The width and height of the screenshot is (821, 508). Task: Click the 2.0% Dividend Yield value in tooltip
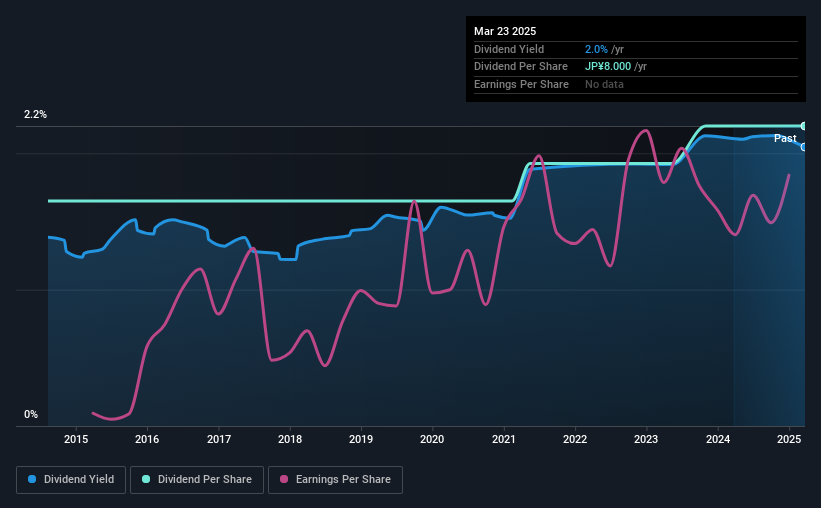(x=596, y=49)
